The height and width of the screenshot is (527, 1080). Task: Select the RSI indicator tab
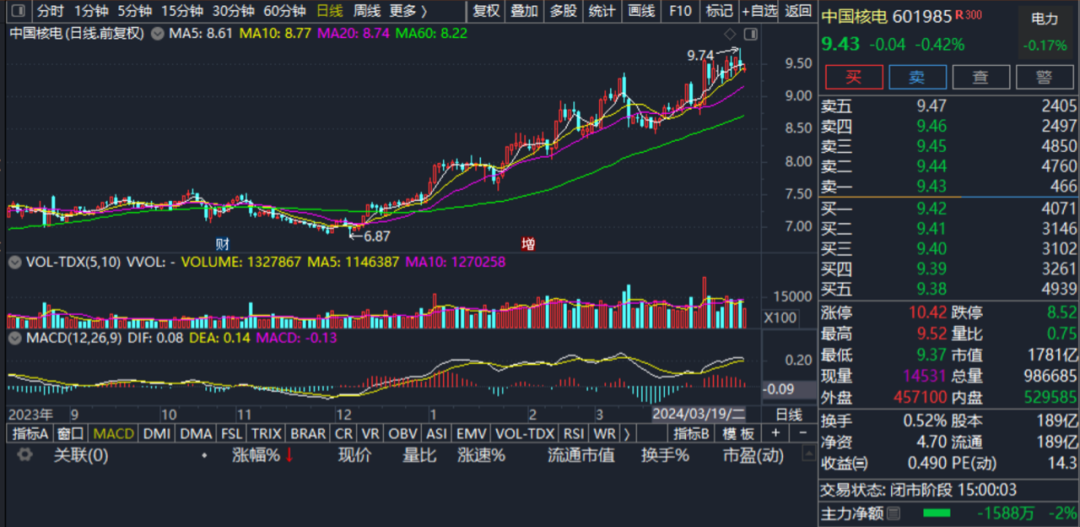574,433
